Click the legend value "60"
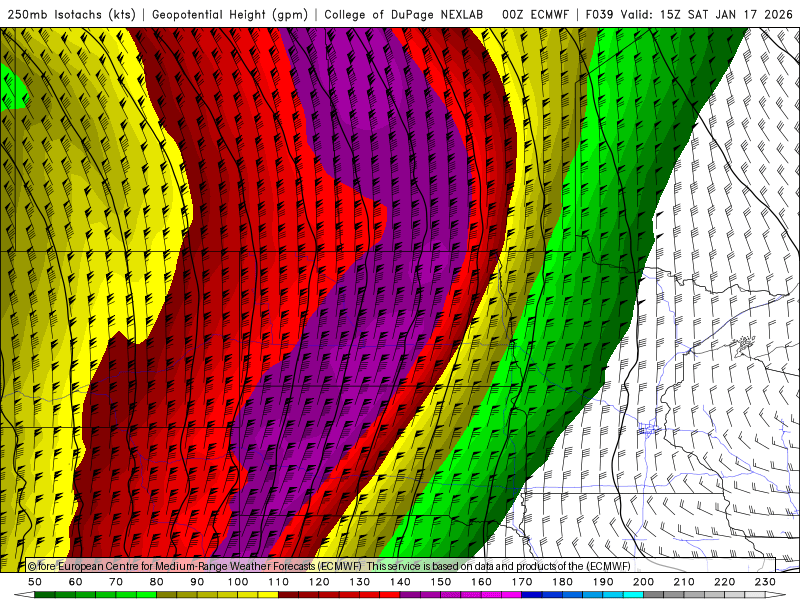Viewport: 800px width, 600px height. 76,582
